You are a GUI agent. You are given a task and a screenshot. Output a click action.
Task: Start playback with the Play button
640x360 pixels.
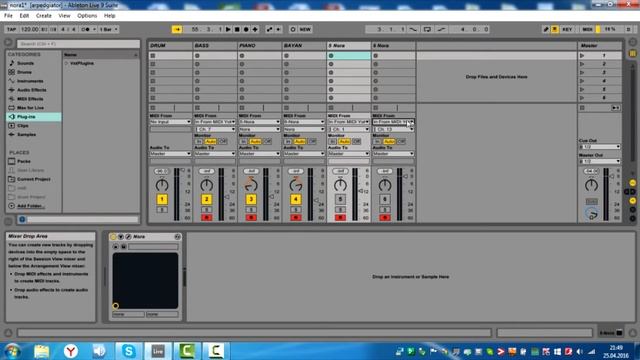228,29
